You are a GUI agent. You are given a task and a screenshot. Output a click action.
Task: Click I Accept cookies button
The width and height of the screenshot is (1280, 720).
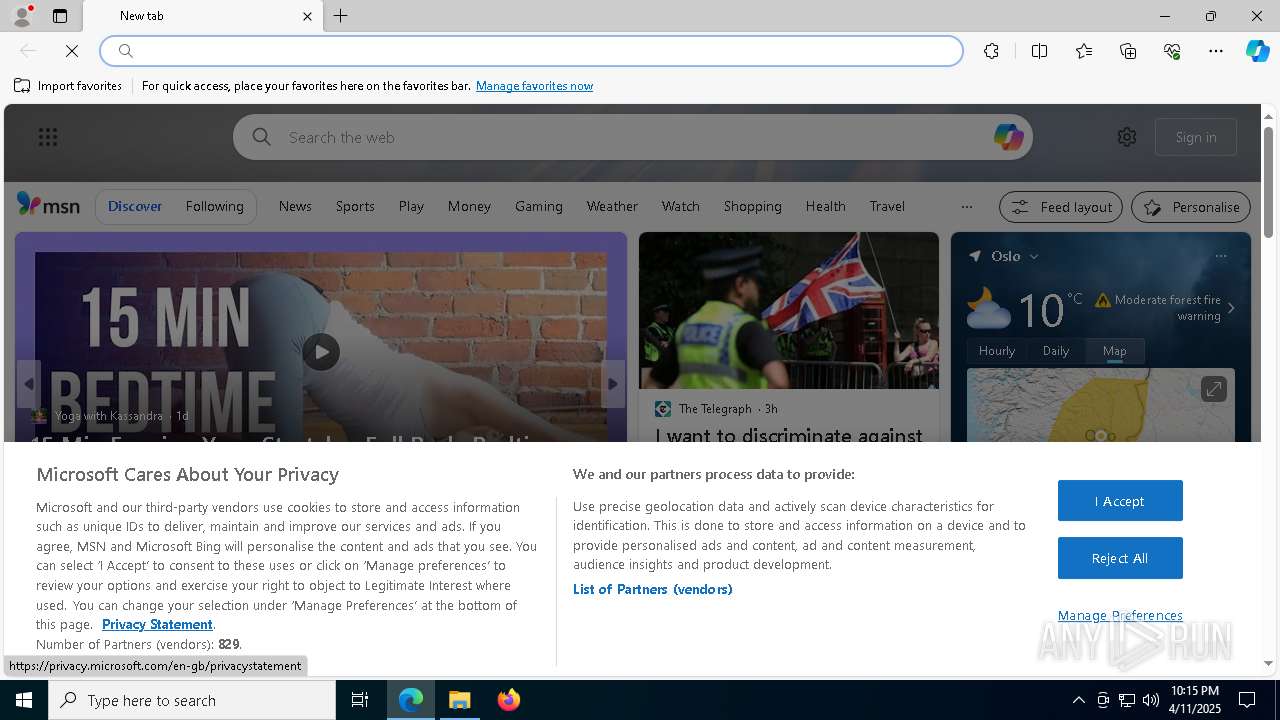click(1120, 501)
